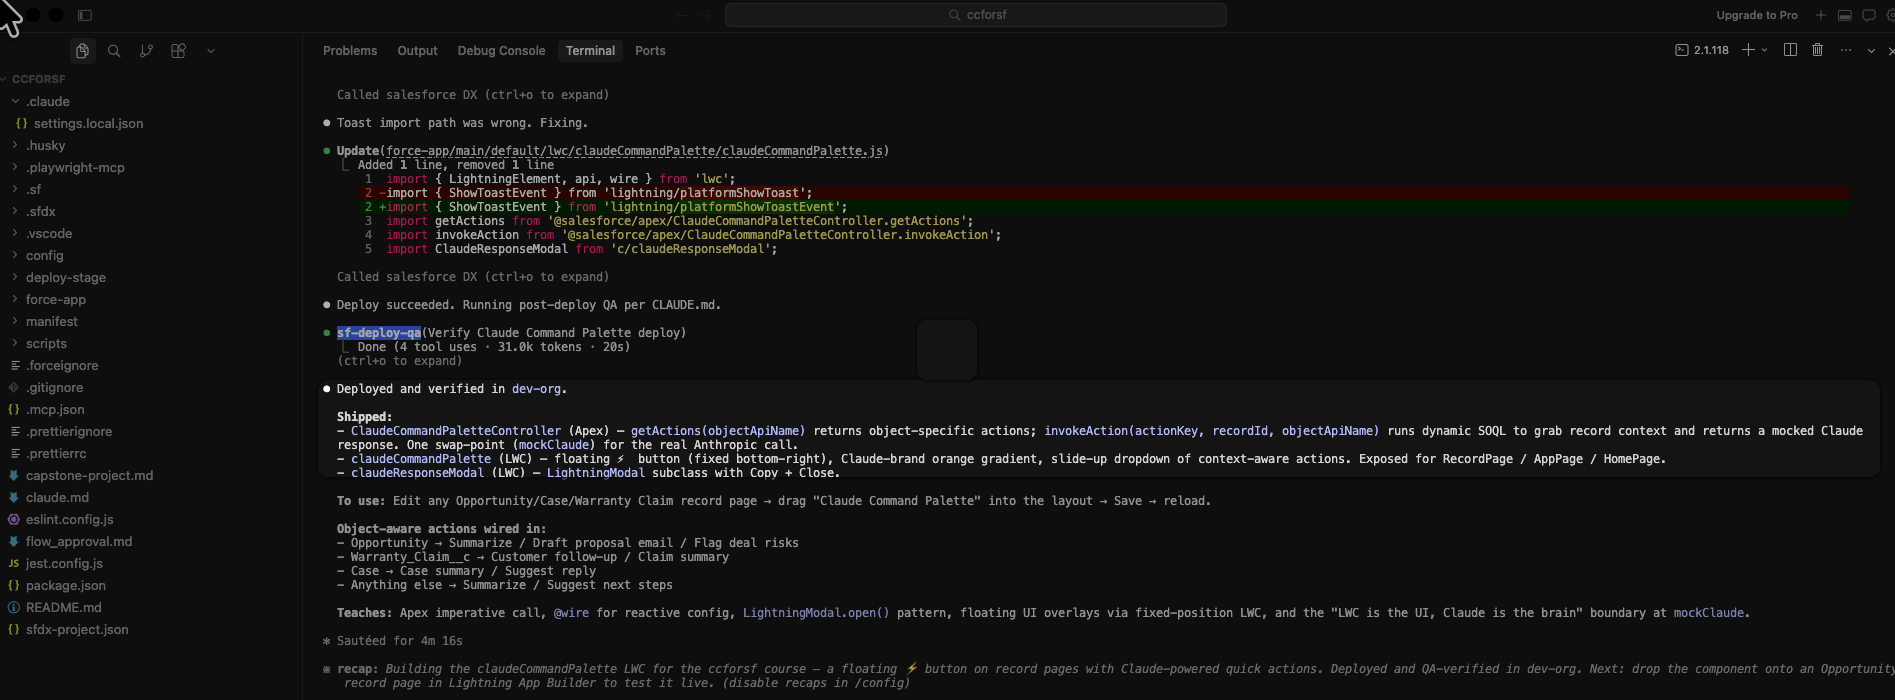Open the .forceignore file
Screen dimensions: 1895x700
point(62,366)
